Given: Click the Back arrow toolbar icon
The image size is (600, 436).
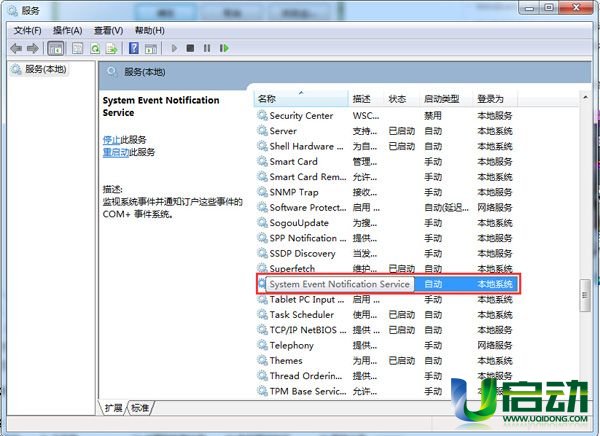Looking at the screenshot, I should coord(16,47).
